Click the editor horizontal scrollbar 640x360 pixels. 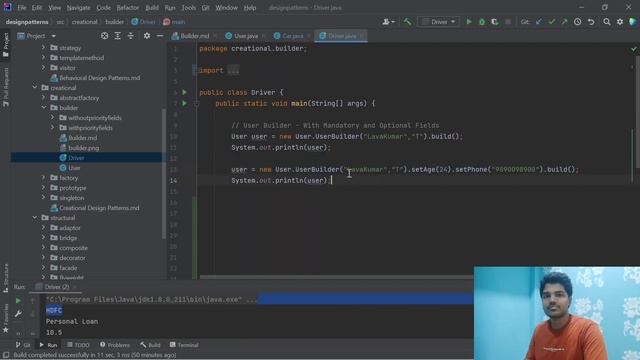pyautogui.click(x=336, y=277)
